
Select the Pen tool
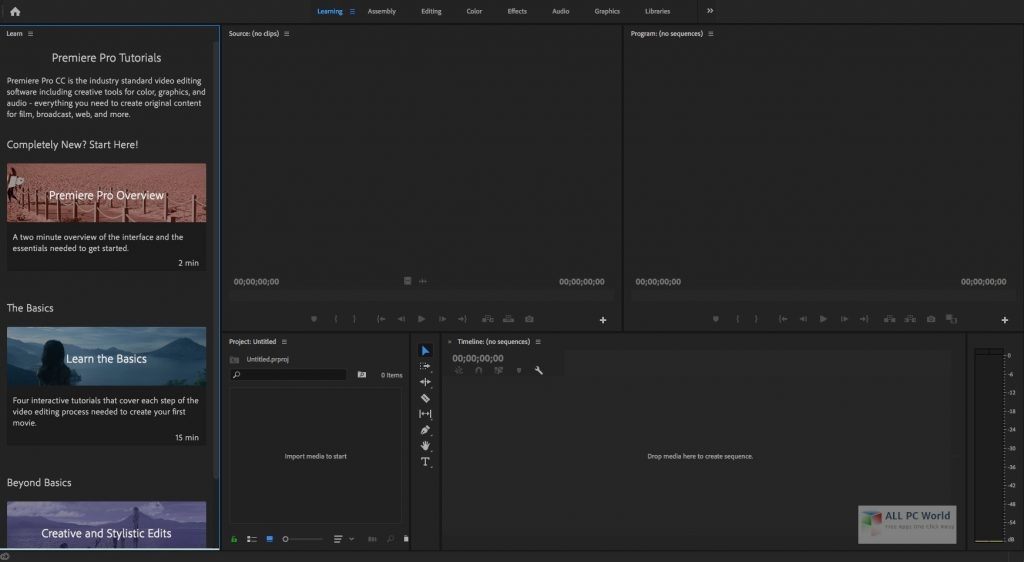pyautogui.click(x=425, y=429)
